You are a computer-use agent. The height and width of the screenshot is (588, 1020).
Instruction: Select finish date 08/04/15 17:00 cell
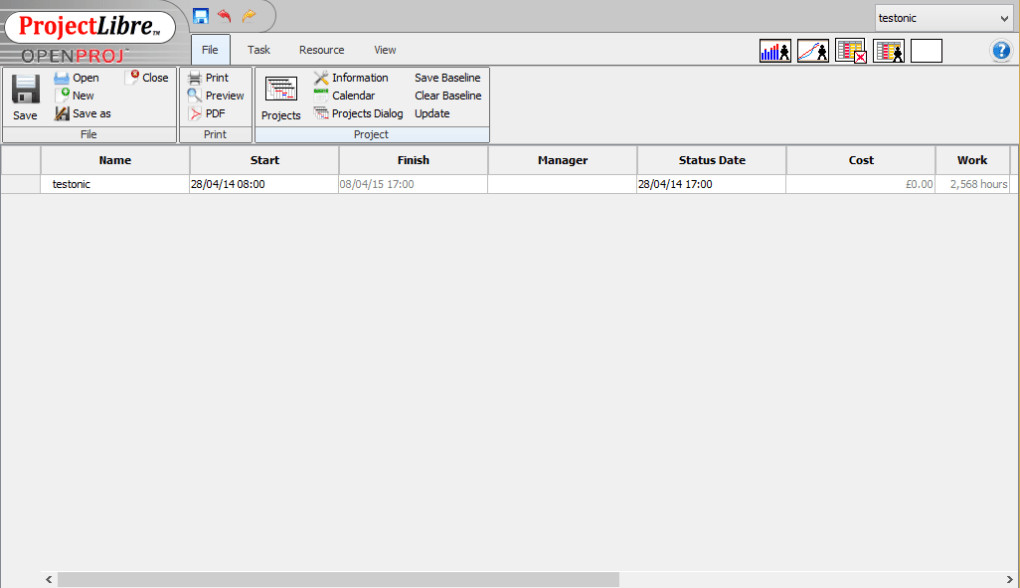pyautogui.click(x=413, y=184)
